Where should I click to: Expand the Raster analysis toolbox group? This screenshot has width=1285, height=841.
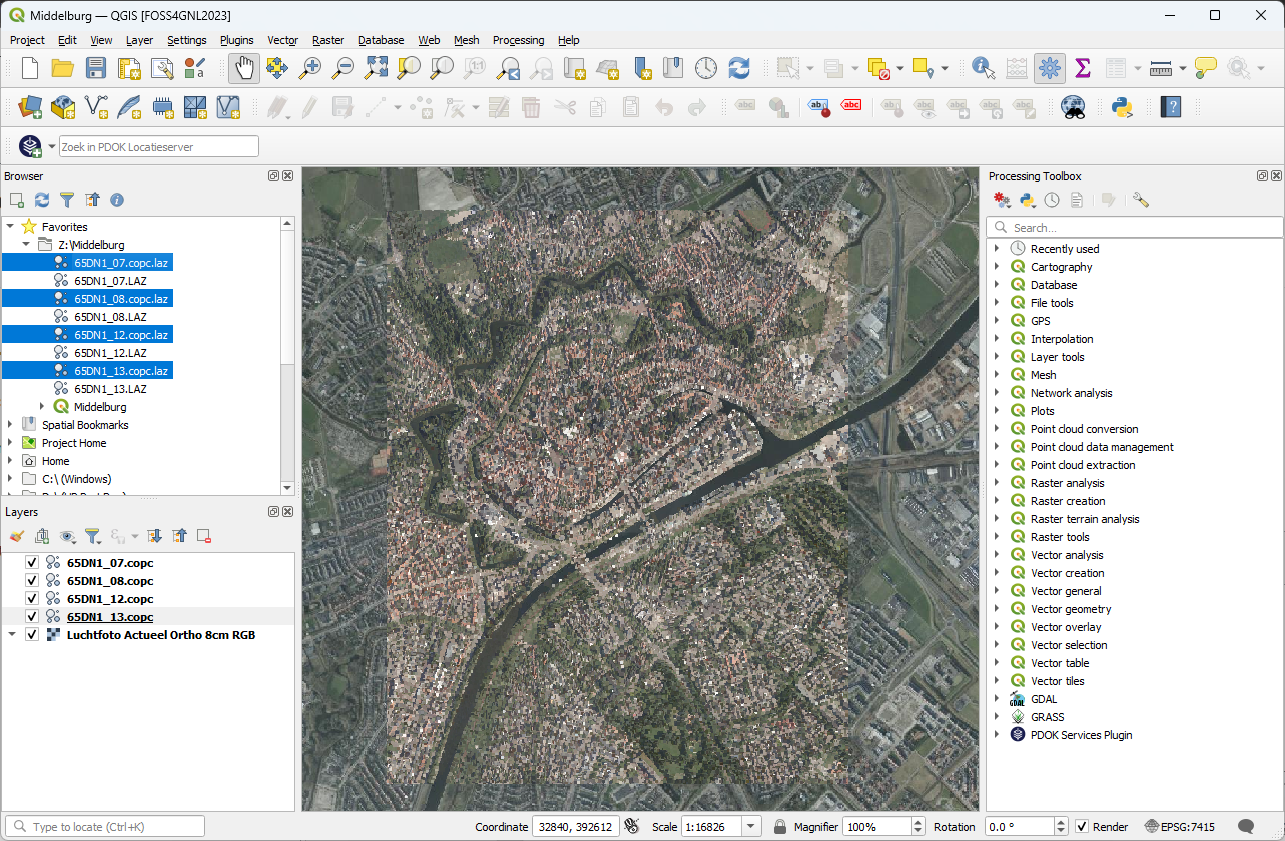point(996,482)
